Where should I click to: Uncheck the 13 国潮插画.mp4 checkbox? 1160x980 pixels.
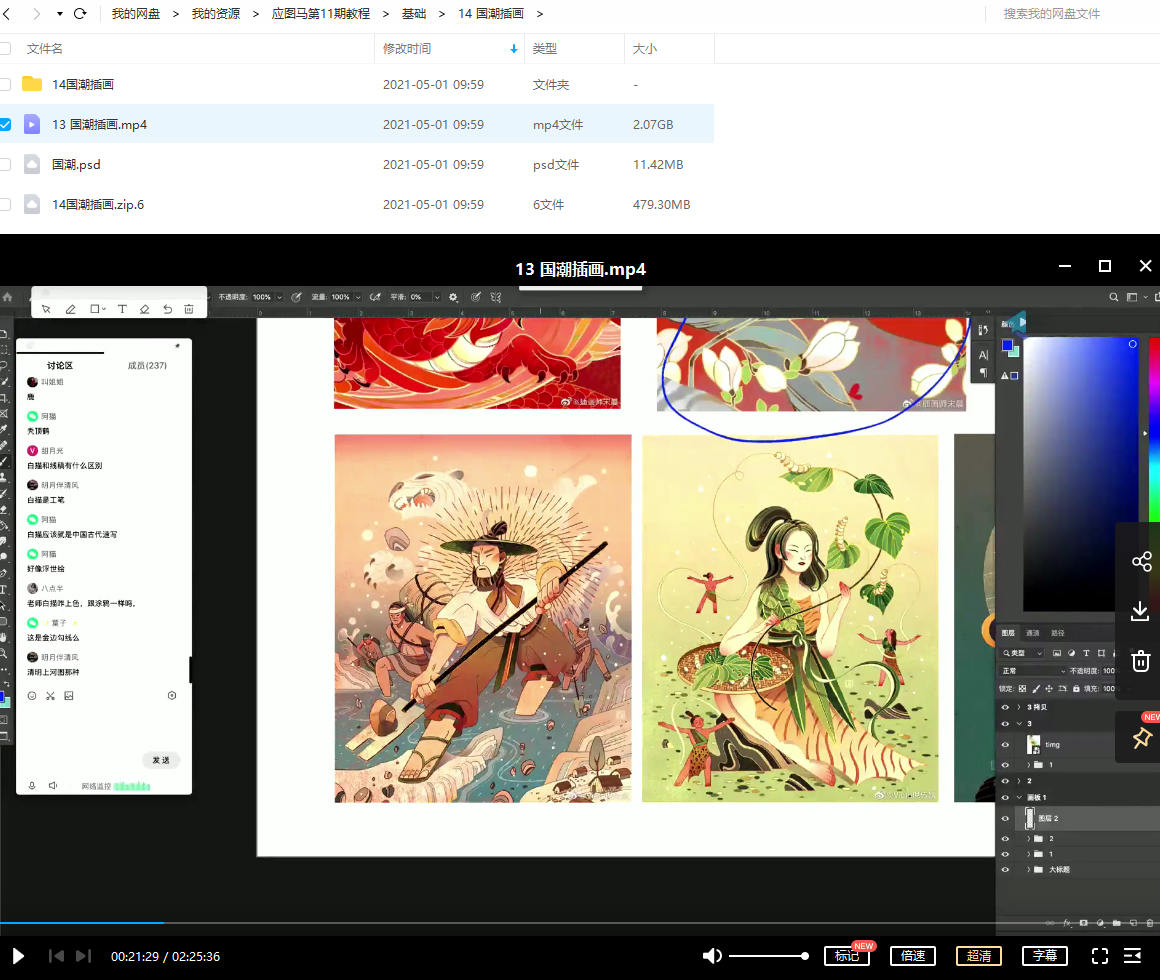click(x=5, y=125)
